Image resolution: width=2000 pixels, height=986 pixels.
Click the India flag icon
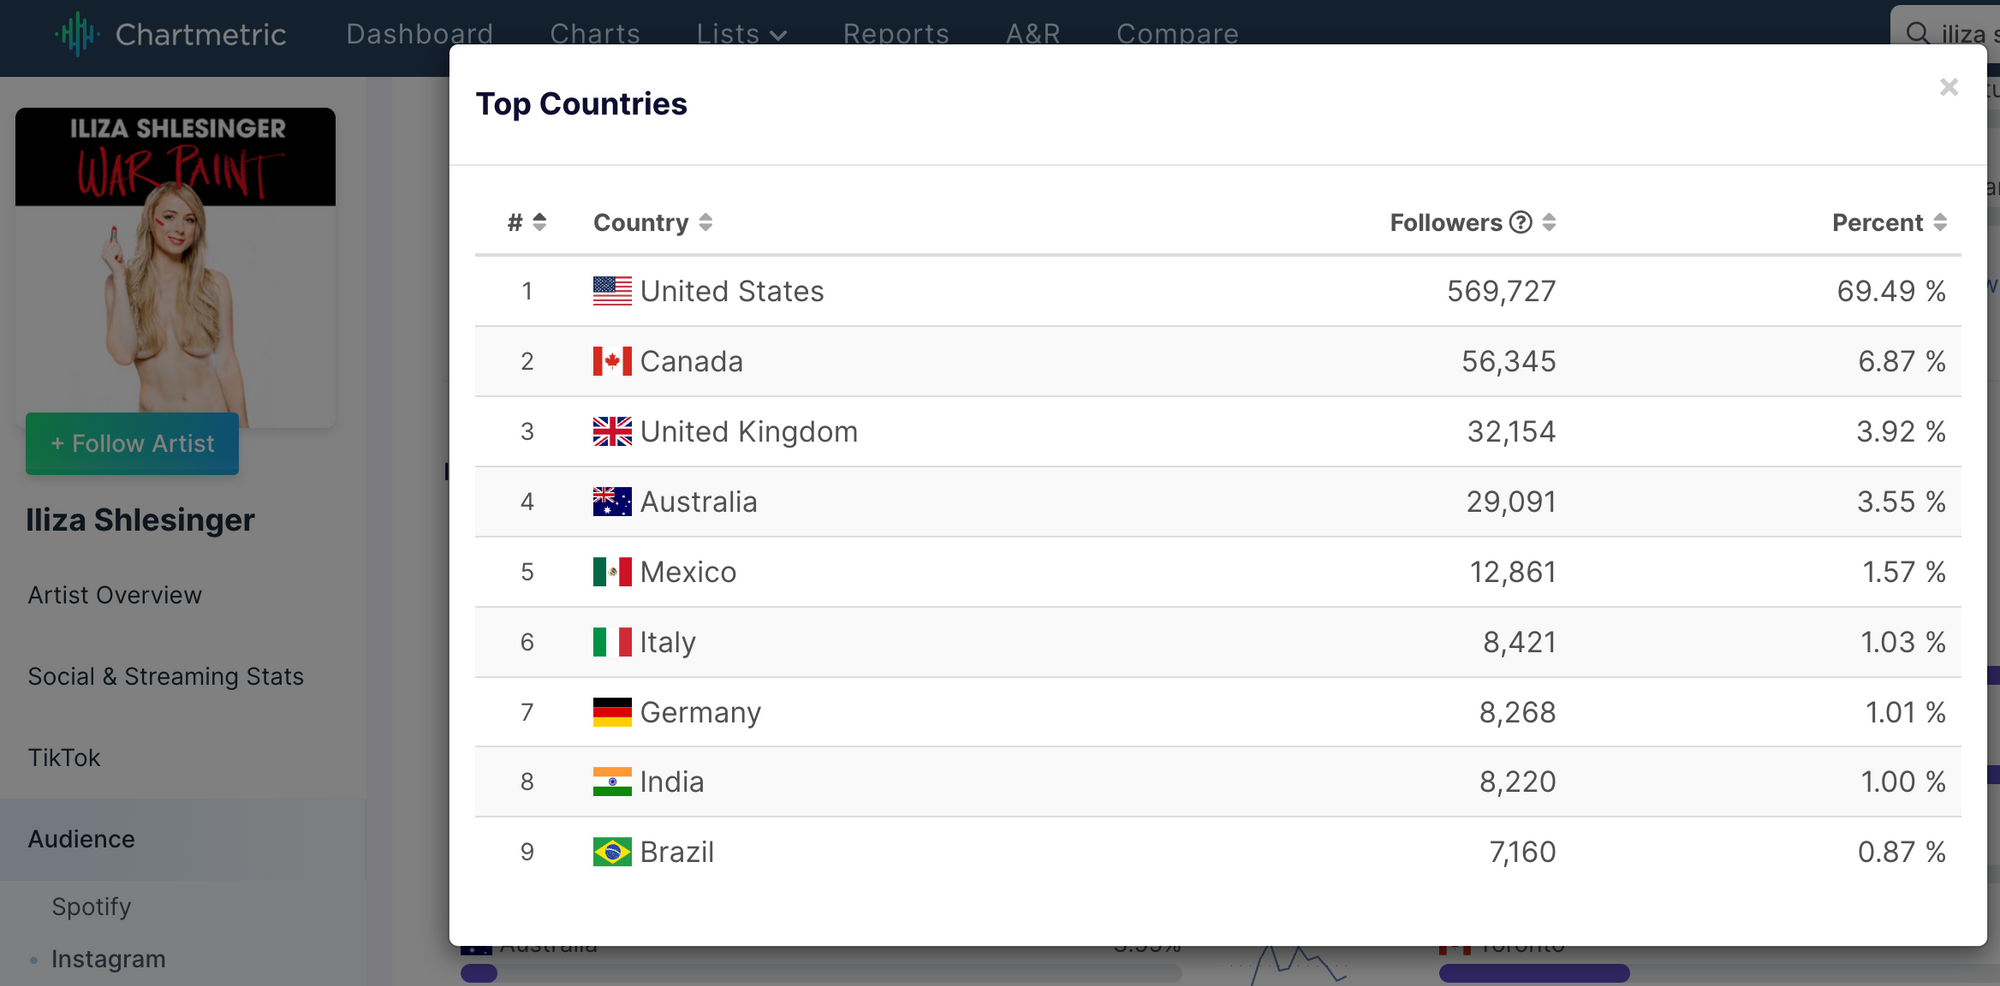tap(612, 781)
